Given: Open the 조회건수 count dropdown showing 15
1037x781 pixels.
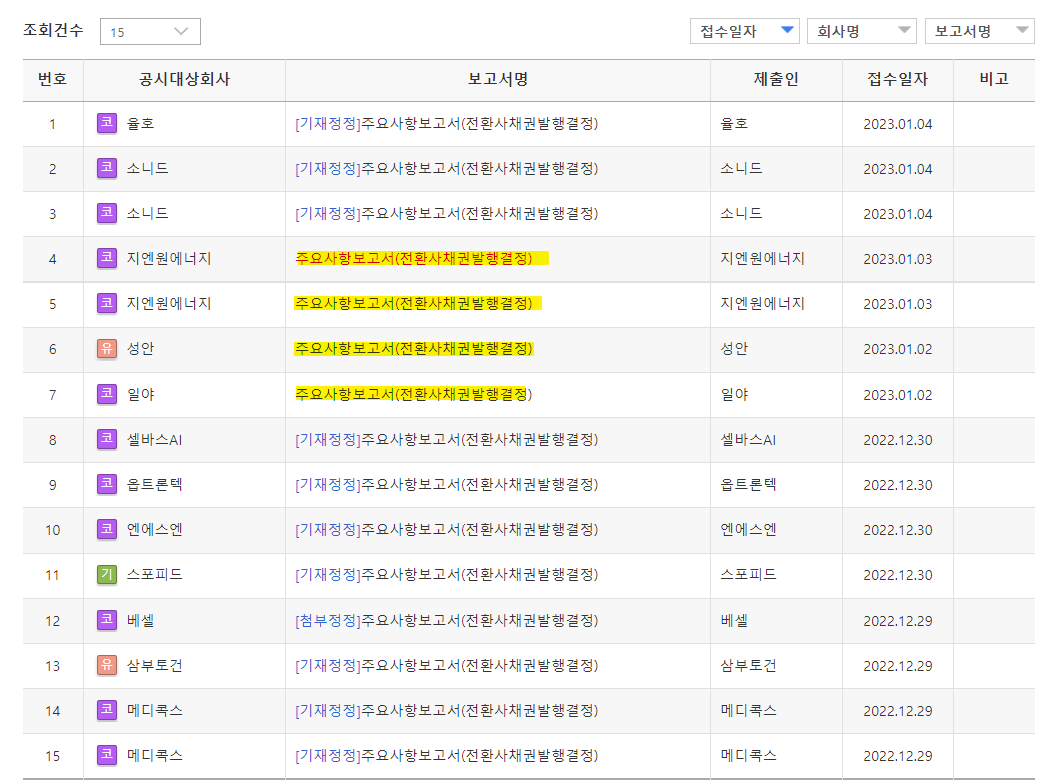Looking at the screenshot, I should pyautogui.click(x=149, y=31).
